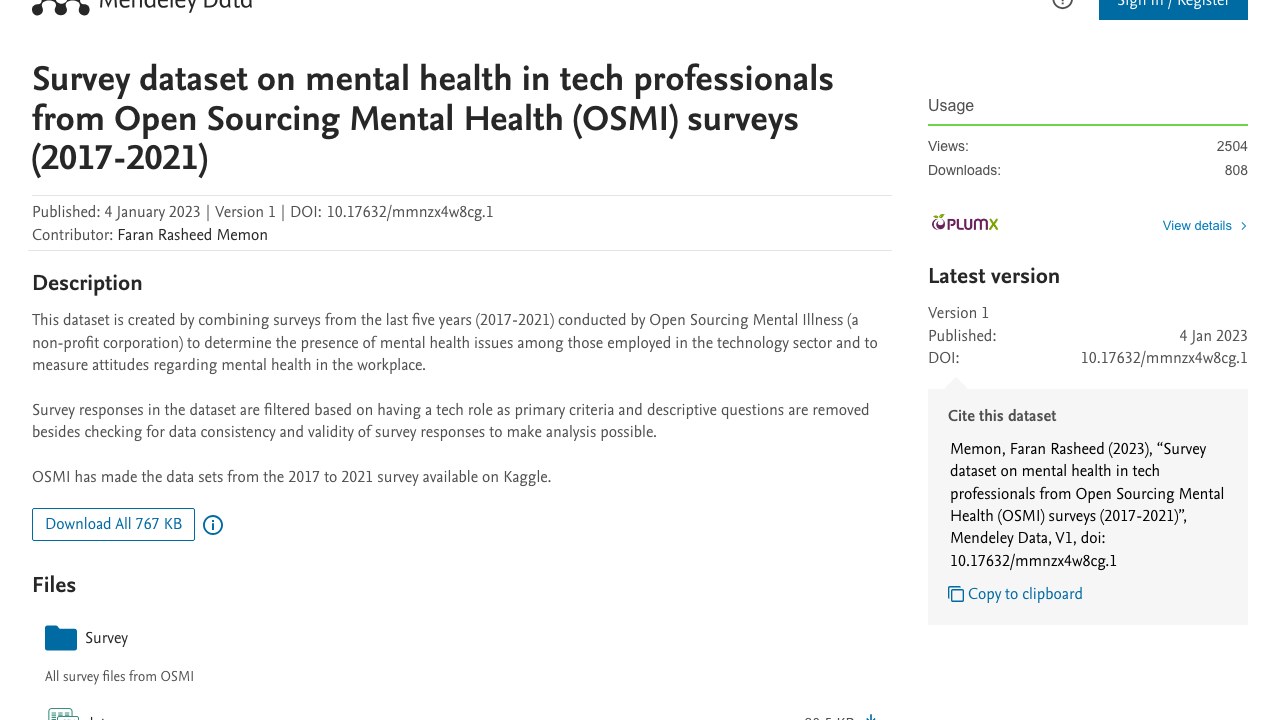
Task: Click the Download All 767 KB button
Action: coord(113,524)
